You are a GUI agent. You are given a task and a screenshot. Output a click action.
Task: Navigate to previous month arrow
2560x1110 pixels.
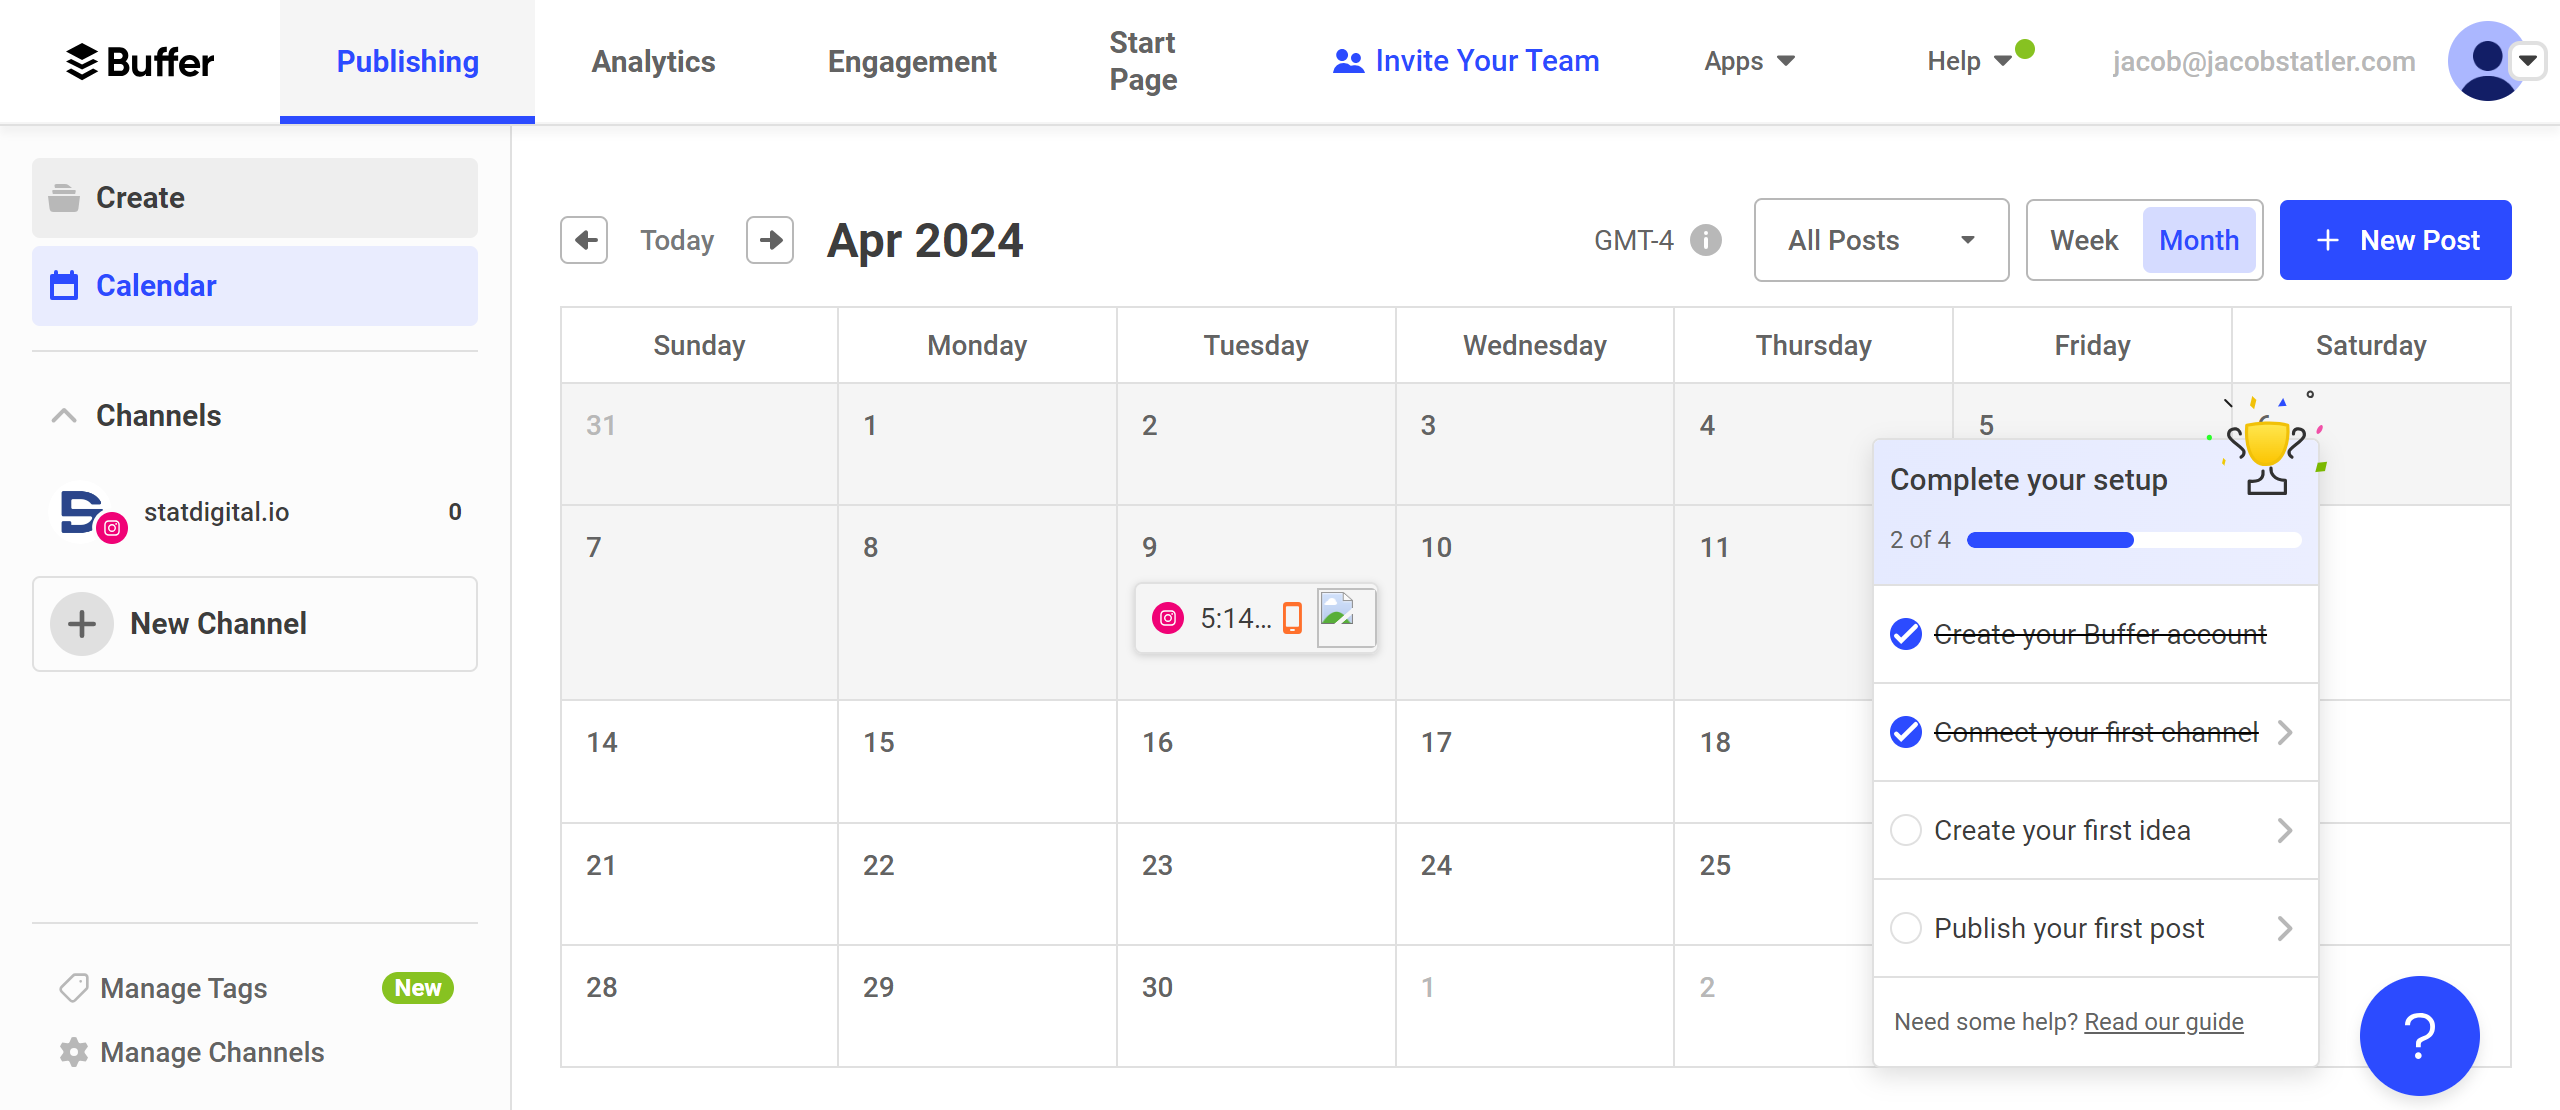click(x=586, y=238)
